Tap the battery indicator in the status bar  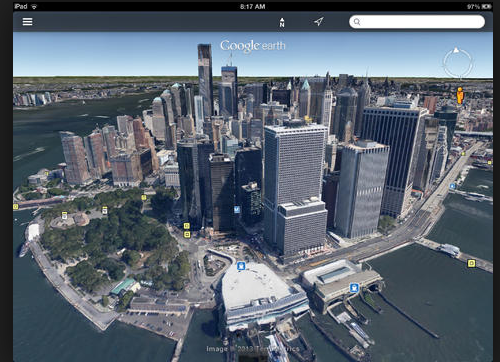(x=487, y=6)
